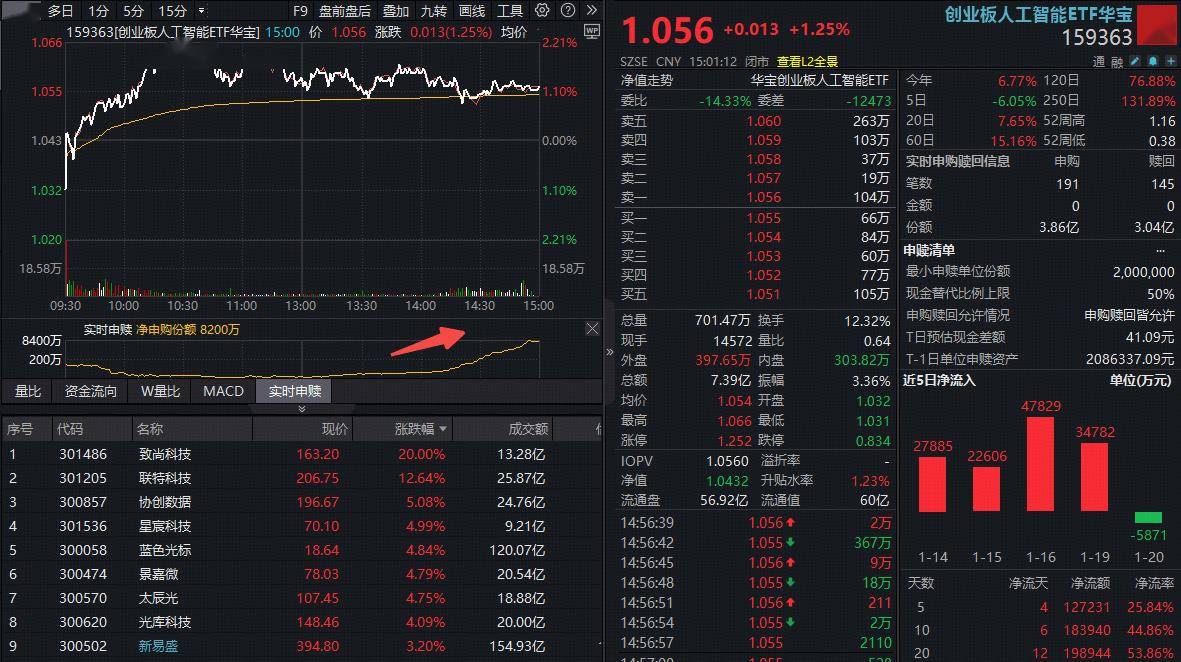
Task: Click the help question mark icon
Action: coord(566,11)
